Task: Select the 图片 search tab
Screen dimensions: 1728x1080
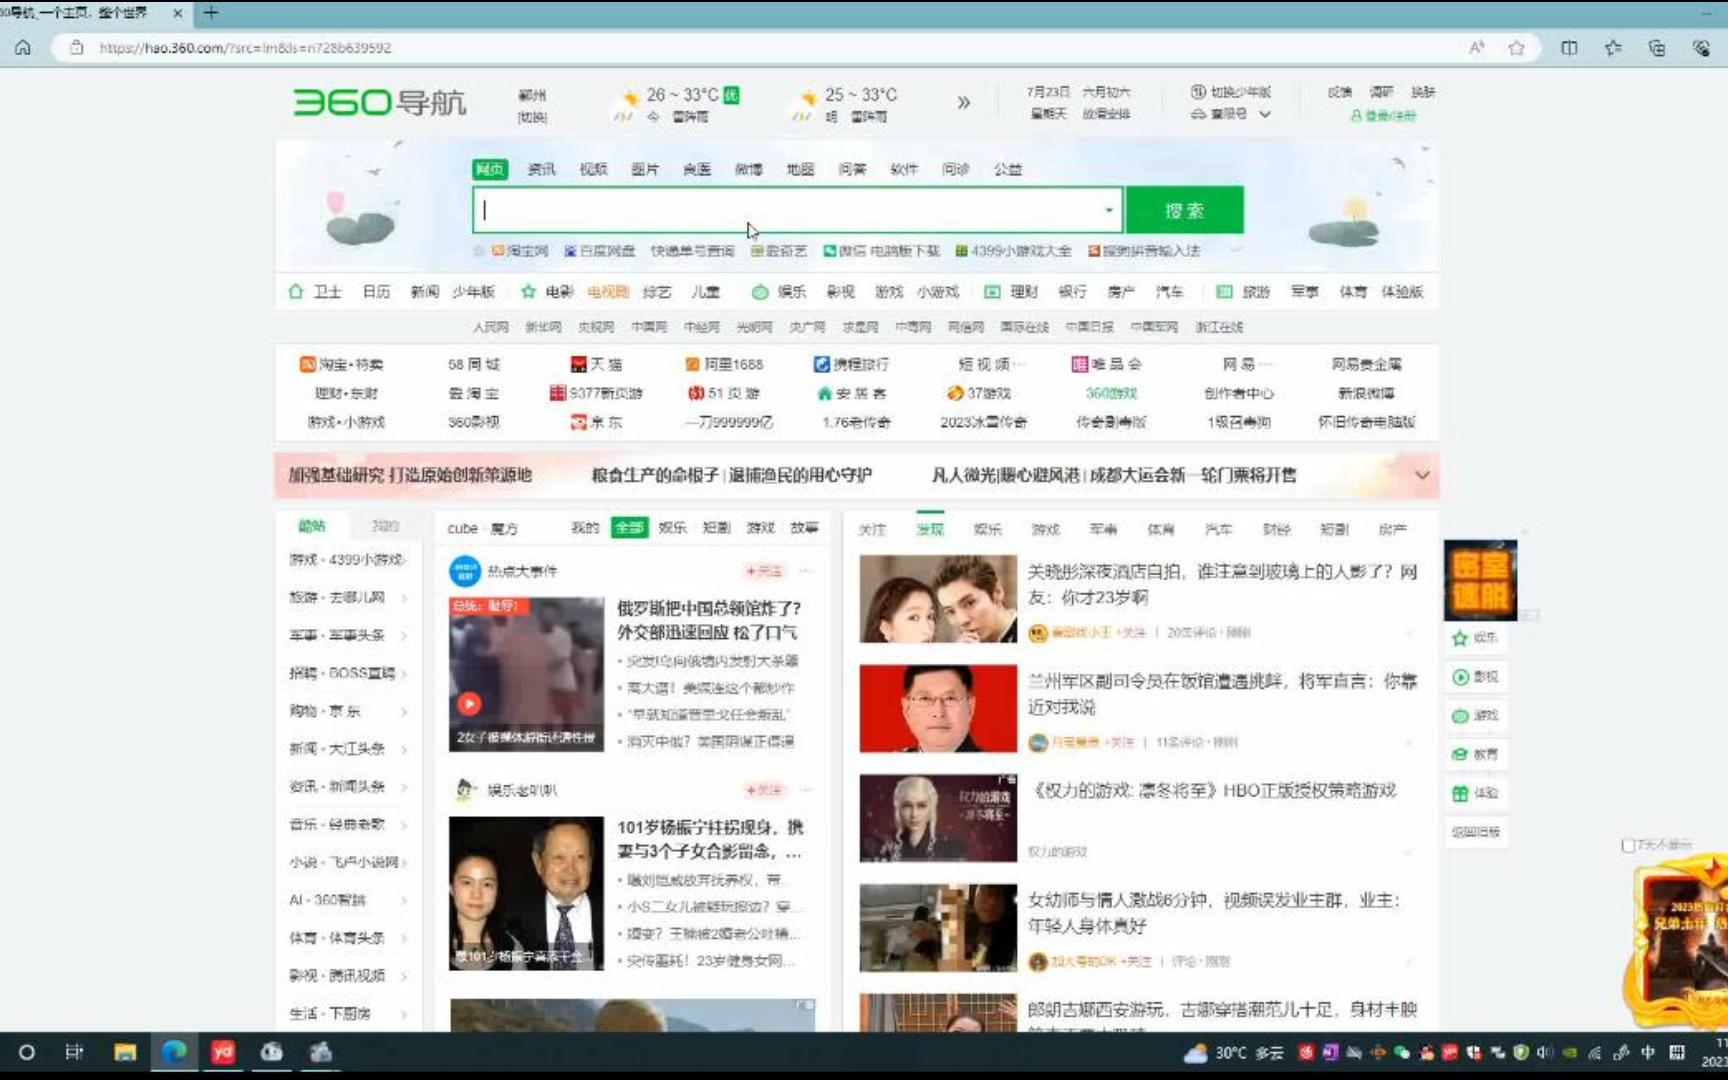Action: 645,169
